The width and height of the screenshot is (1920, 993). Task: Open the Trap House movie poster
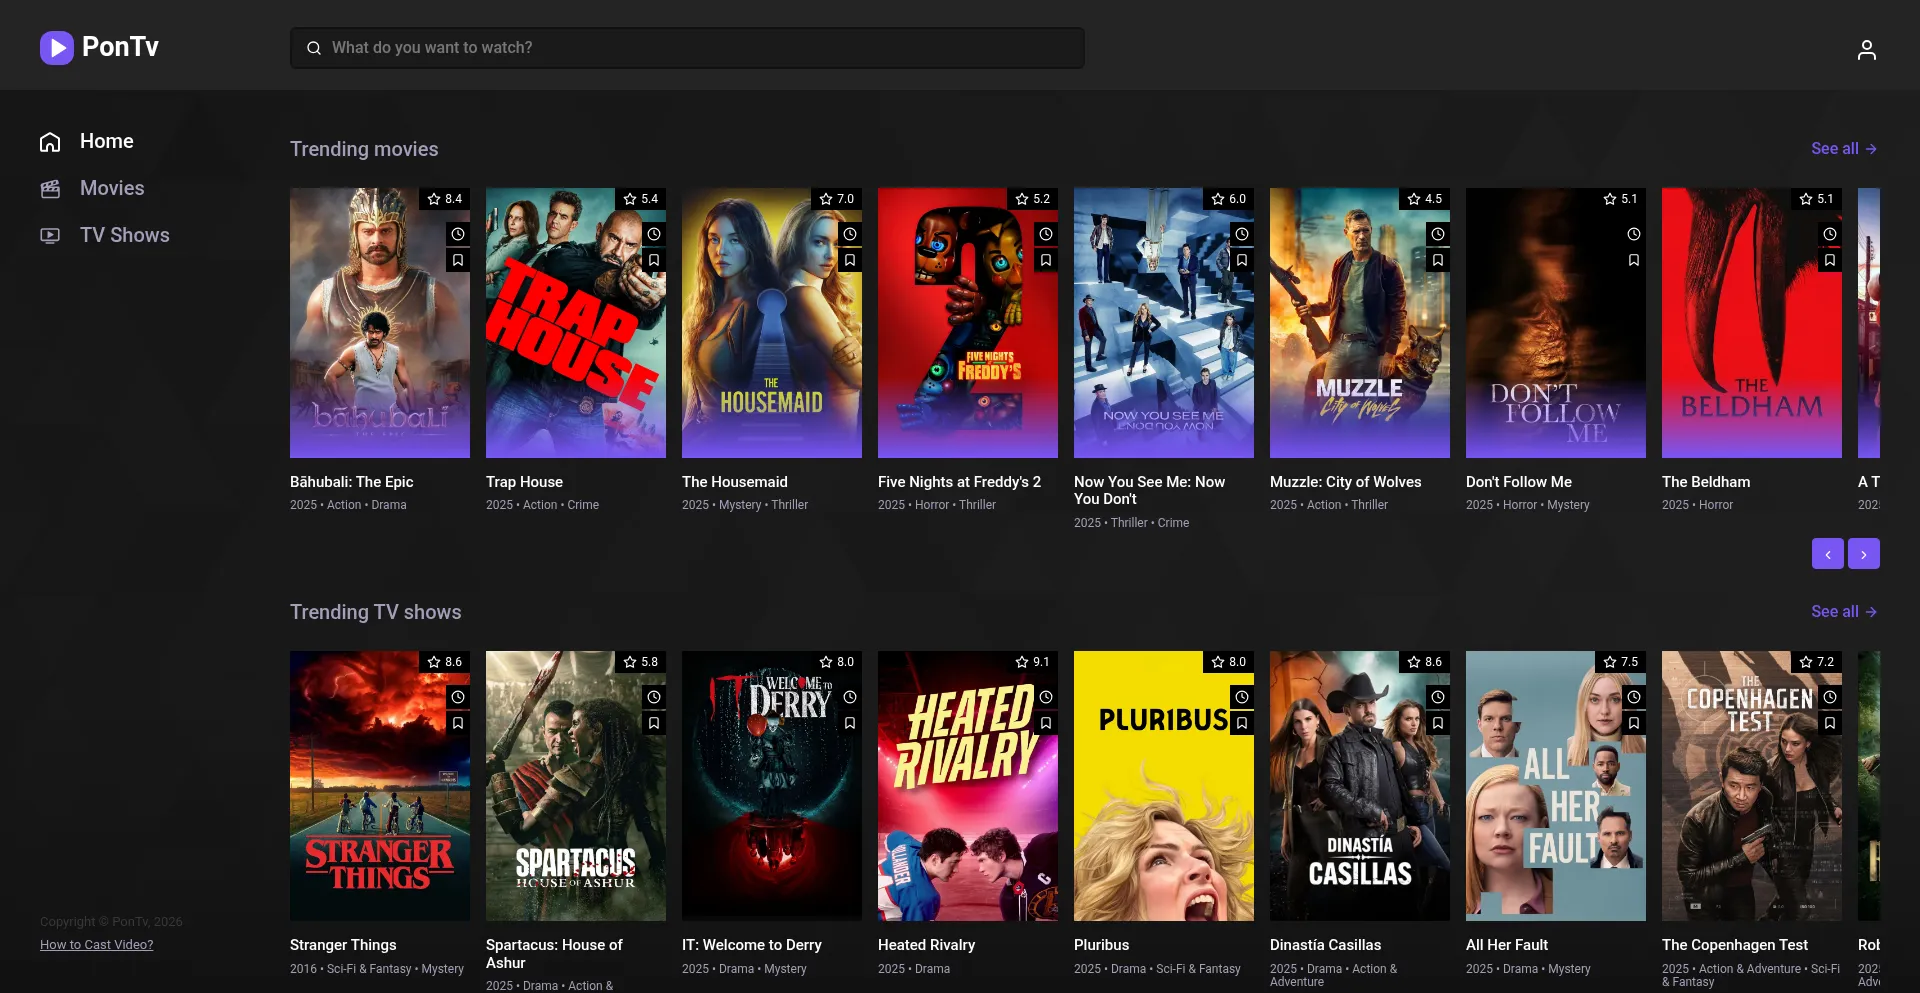pyautogui.click(x=576, y=323)
